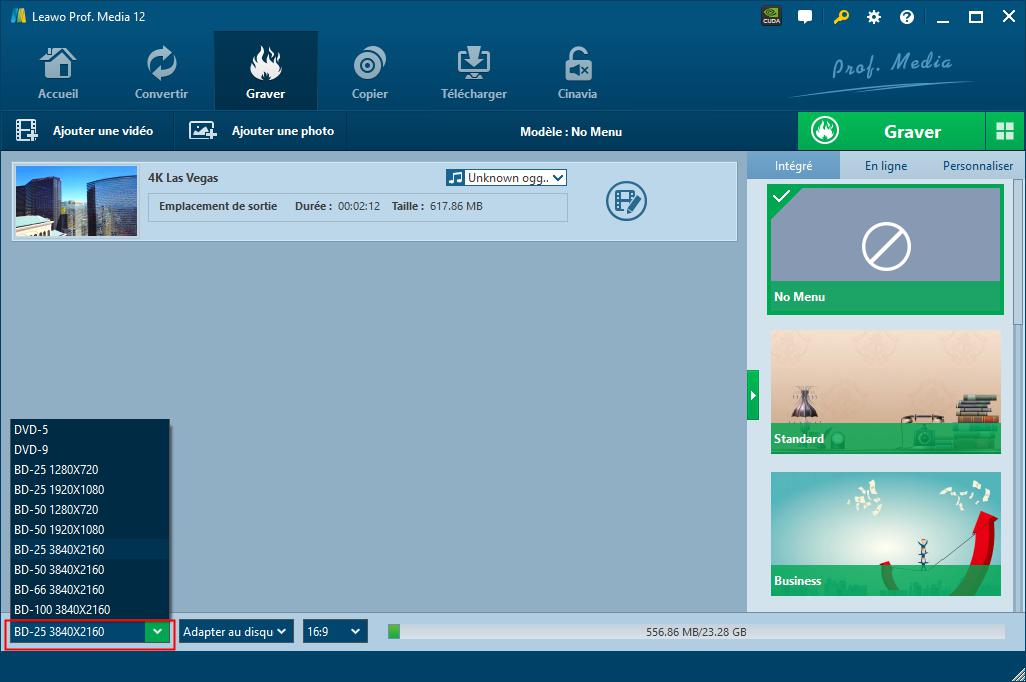This screenshot has width=1026, height=682.
Task: Click the 556.86 MB/23.28 GB text
Action: [696, 632]
